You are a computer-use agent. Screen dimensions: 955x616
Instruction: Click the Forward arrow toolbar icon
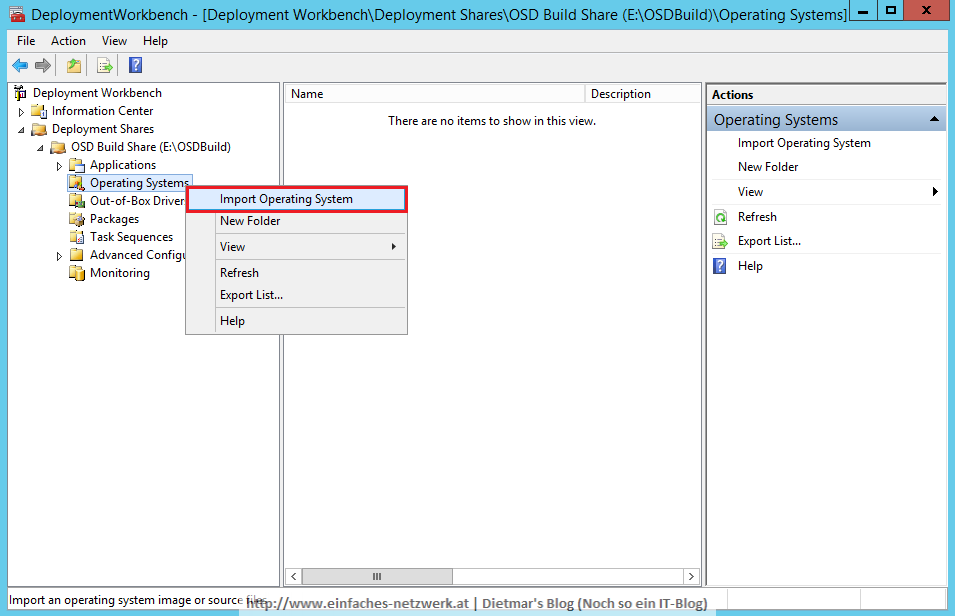pos(43,65)
